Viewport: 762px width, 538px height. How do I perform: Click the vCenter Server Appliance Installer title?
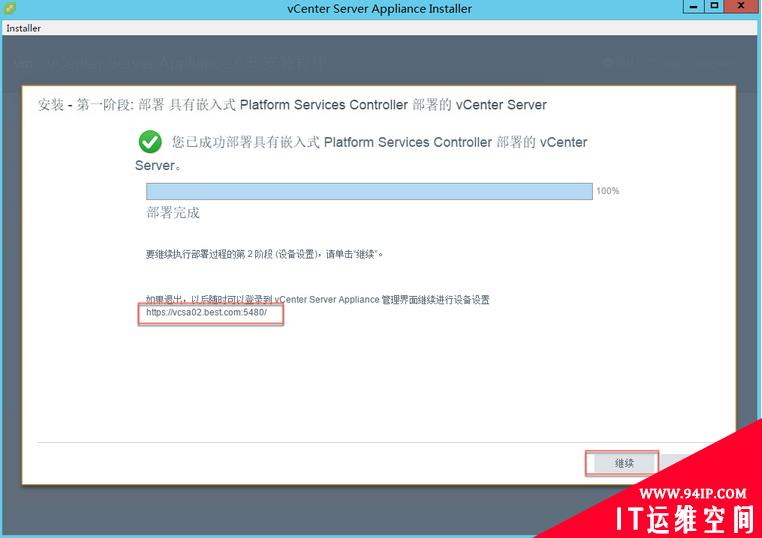click(380, 9)
